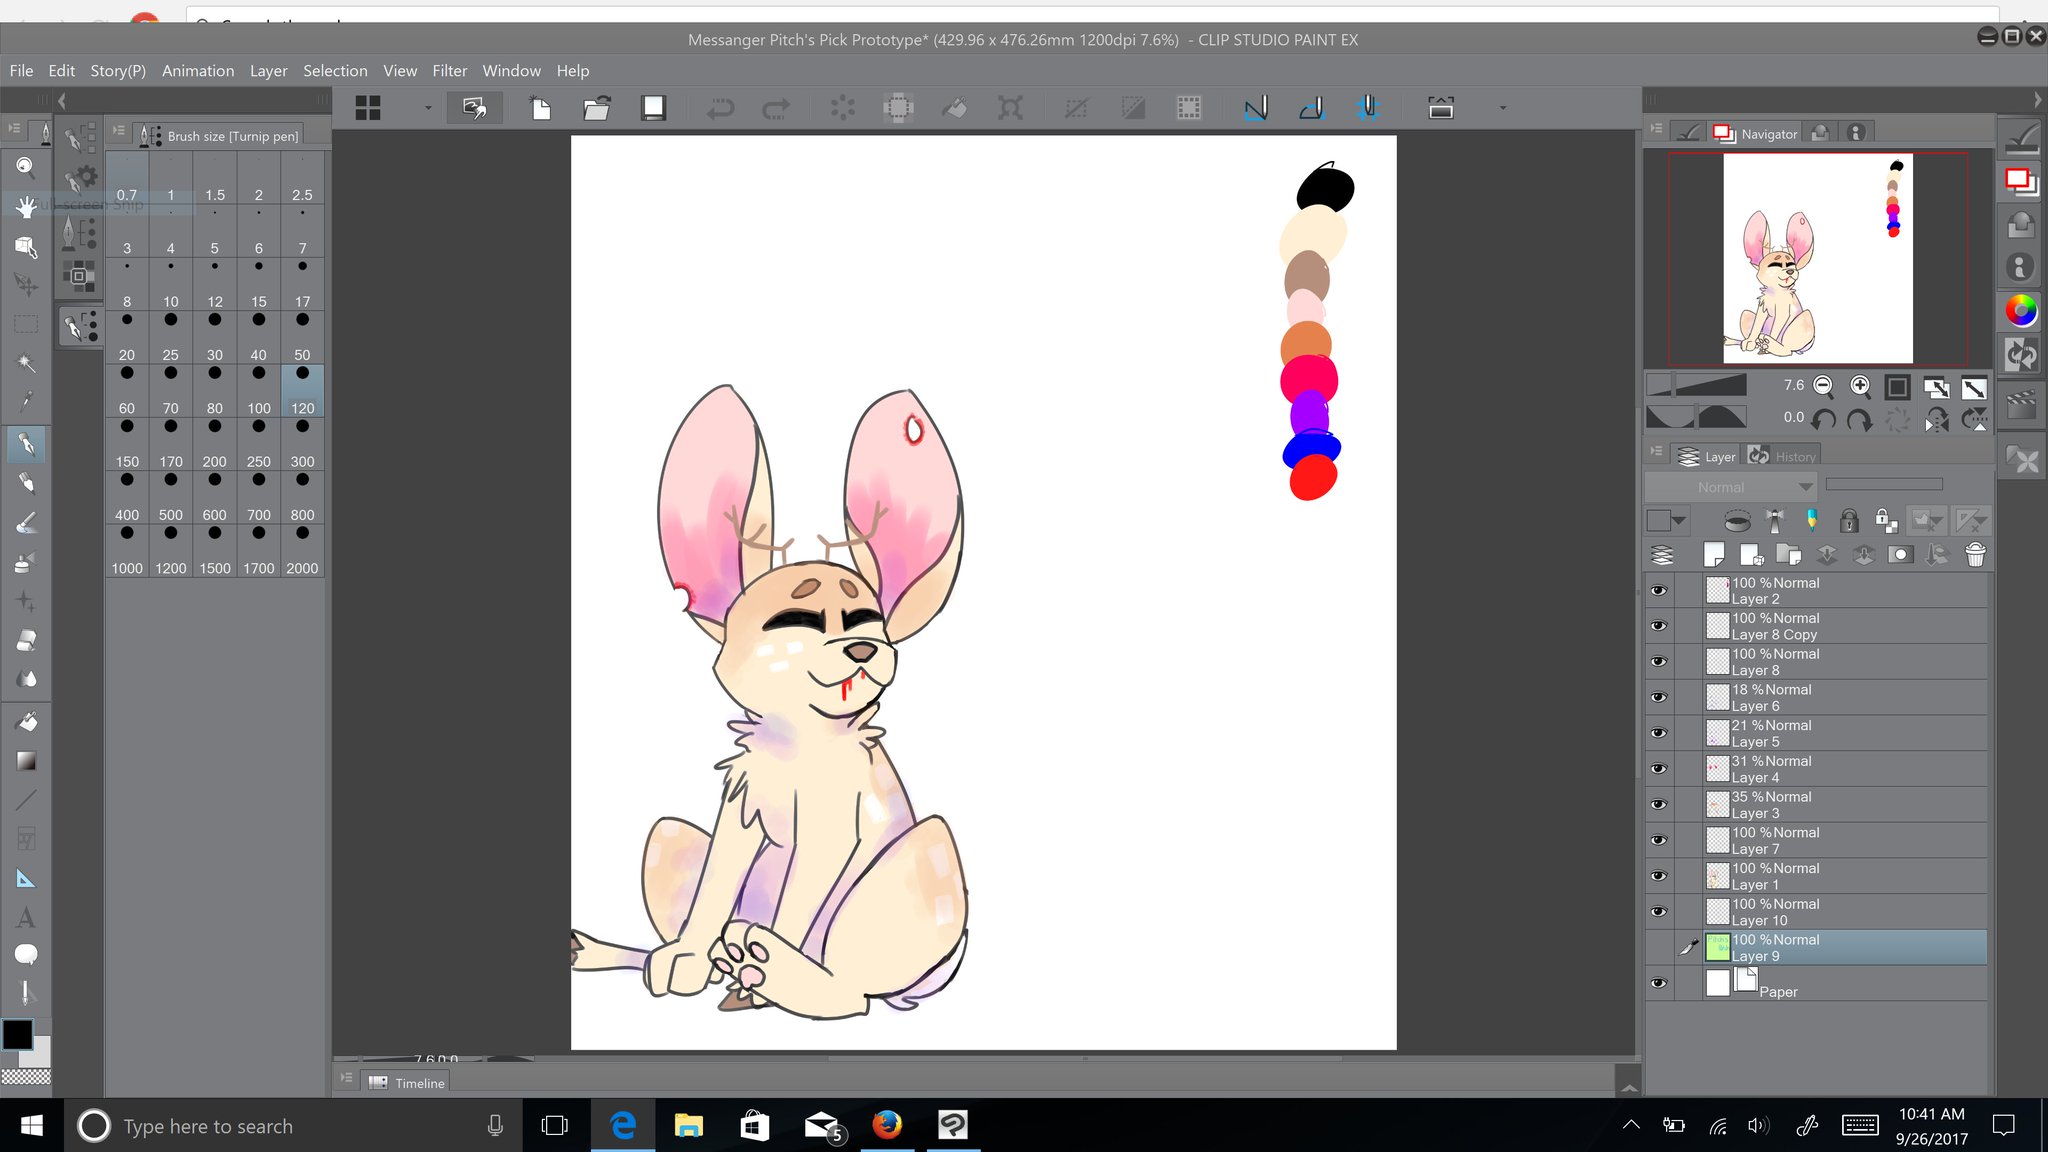The image size is (2048, 1152).
Task: Select the black main color swatch
Action: (x=17, y=1034)
